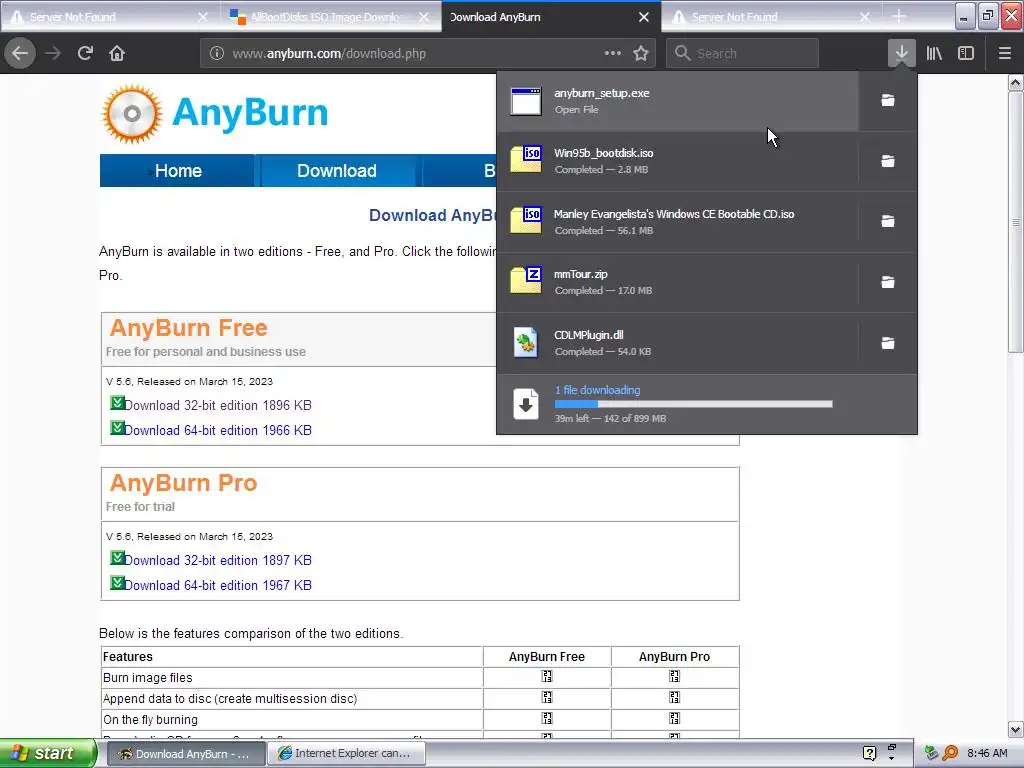Go back with the back arrow button
The height and width of the screenshot is (768, 1024).
tap(20, 53)
